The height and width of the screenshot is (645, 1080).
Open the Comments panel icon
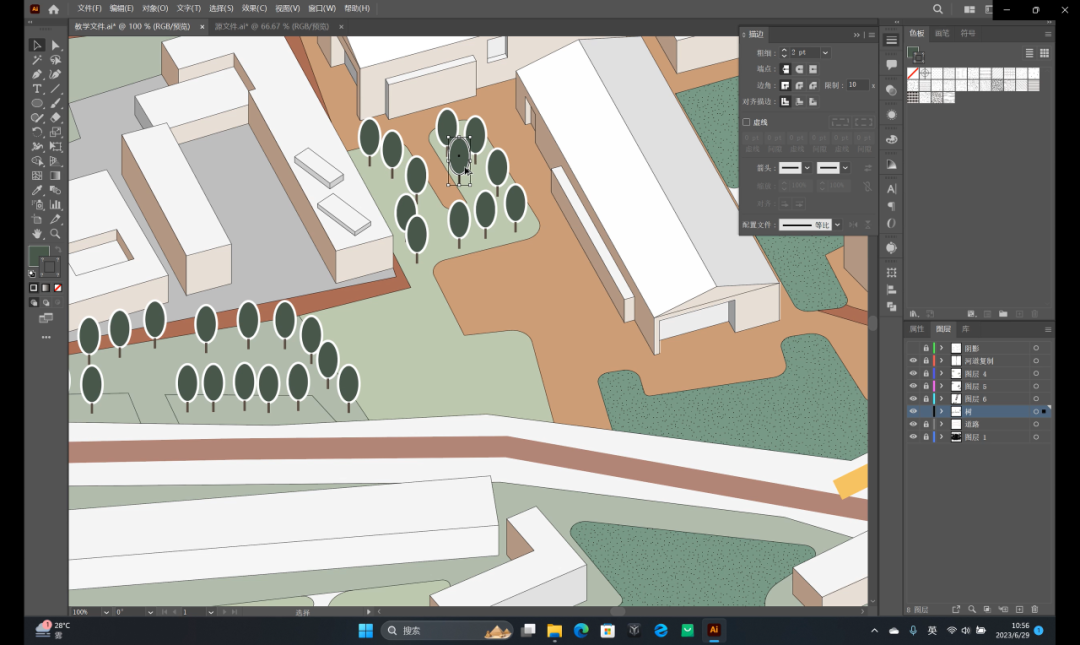click(x=892, y=65)
